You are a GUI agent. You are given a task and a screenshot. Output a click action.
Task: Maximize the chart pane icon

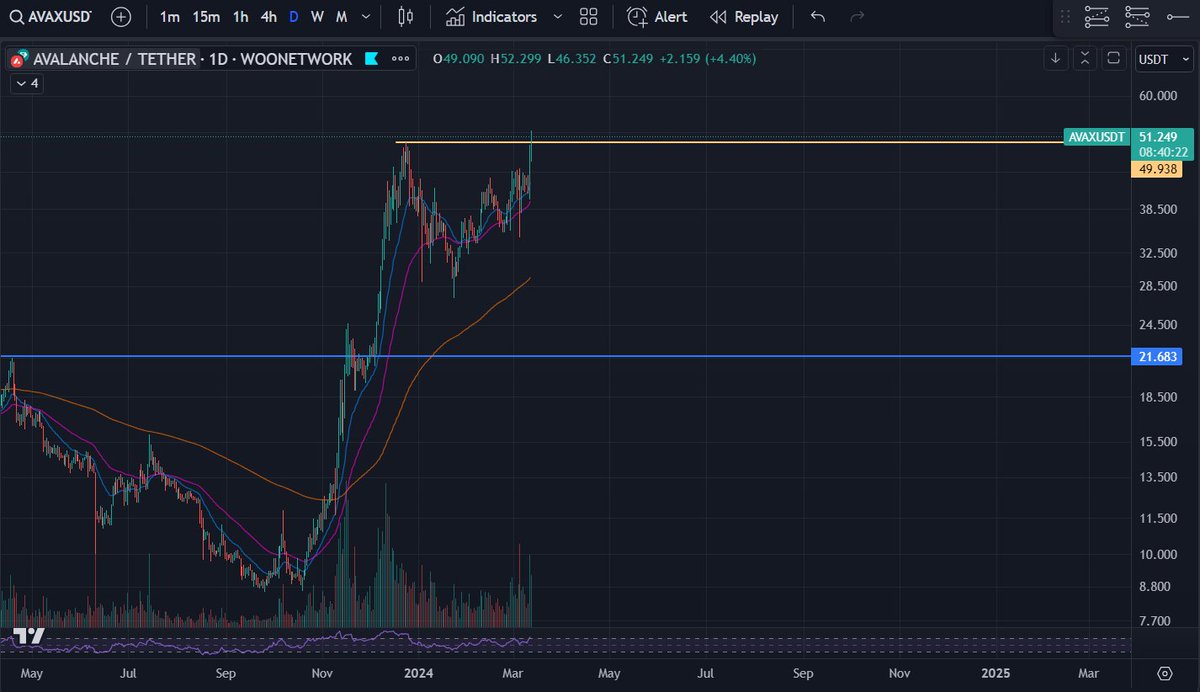1113,59
